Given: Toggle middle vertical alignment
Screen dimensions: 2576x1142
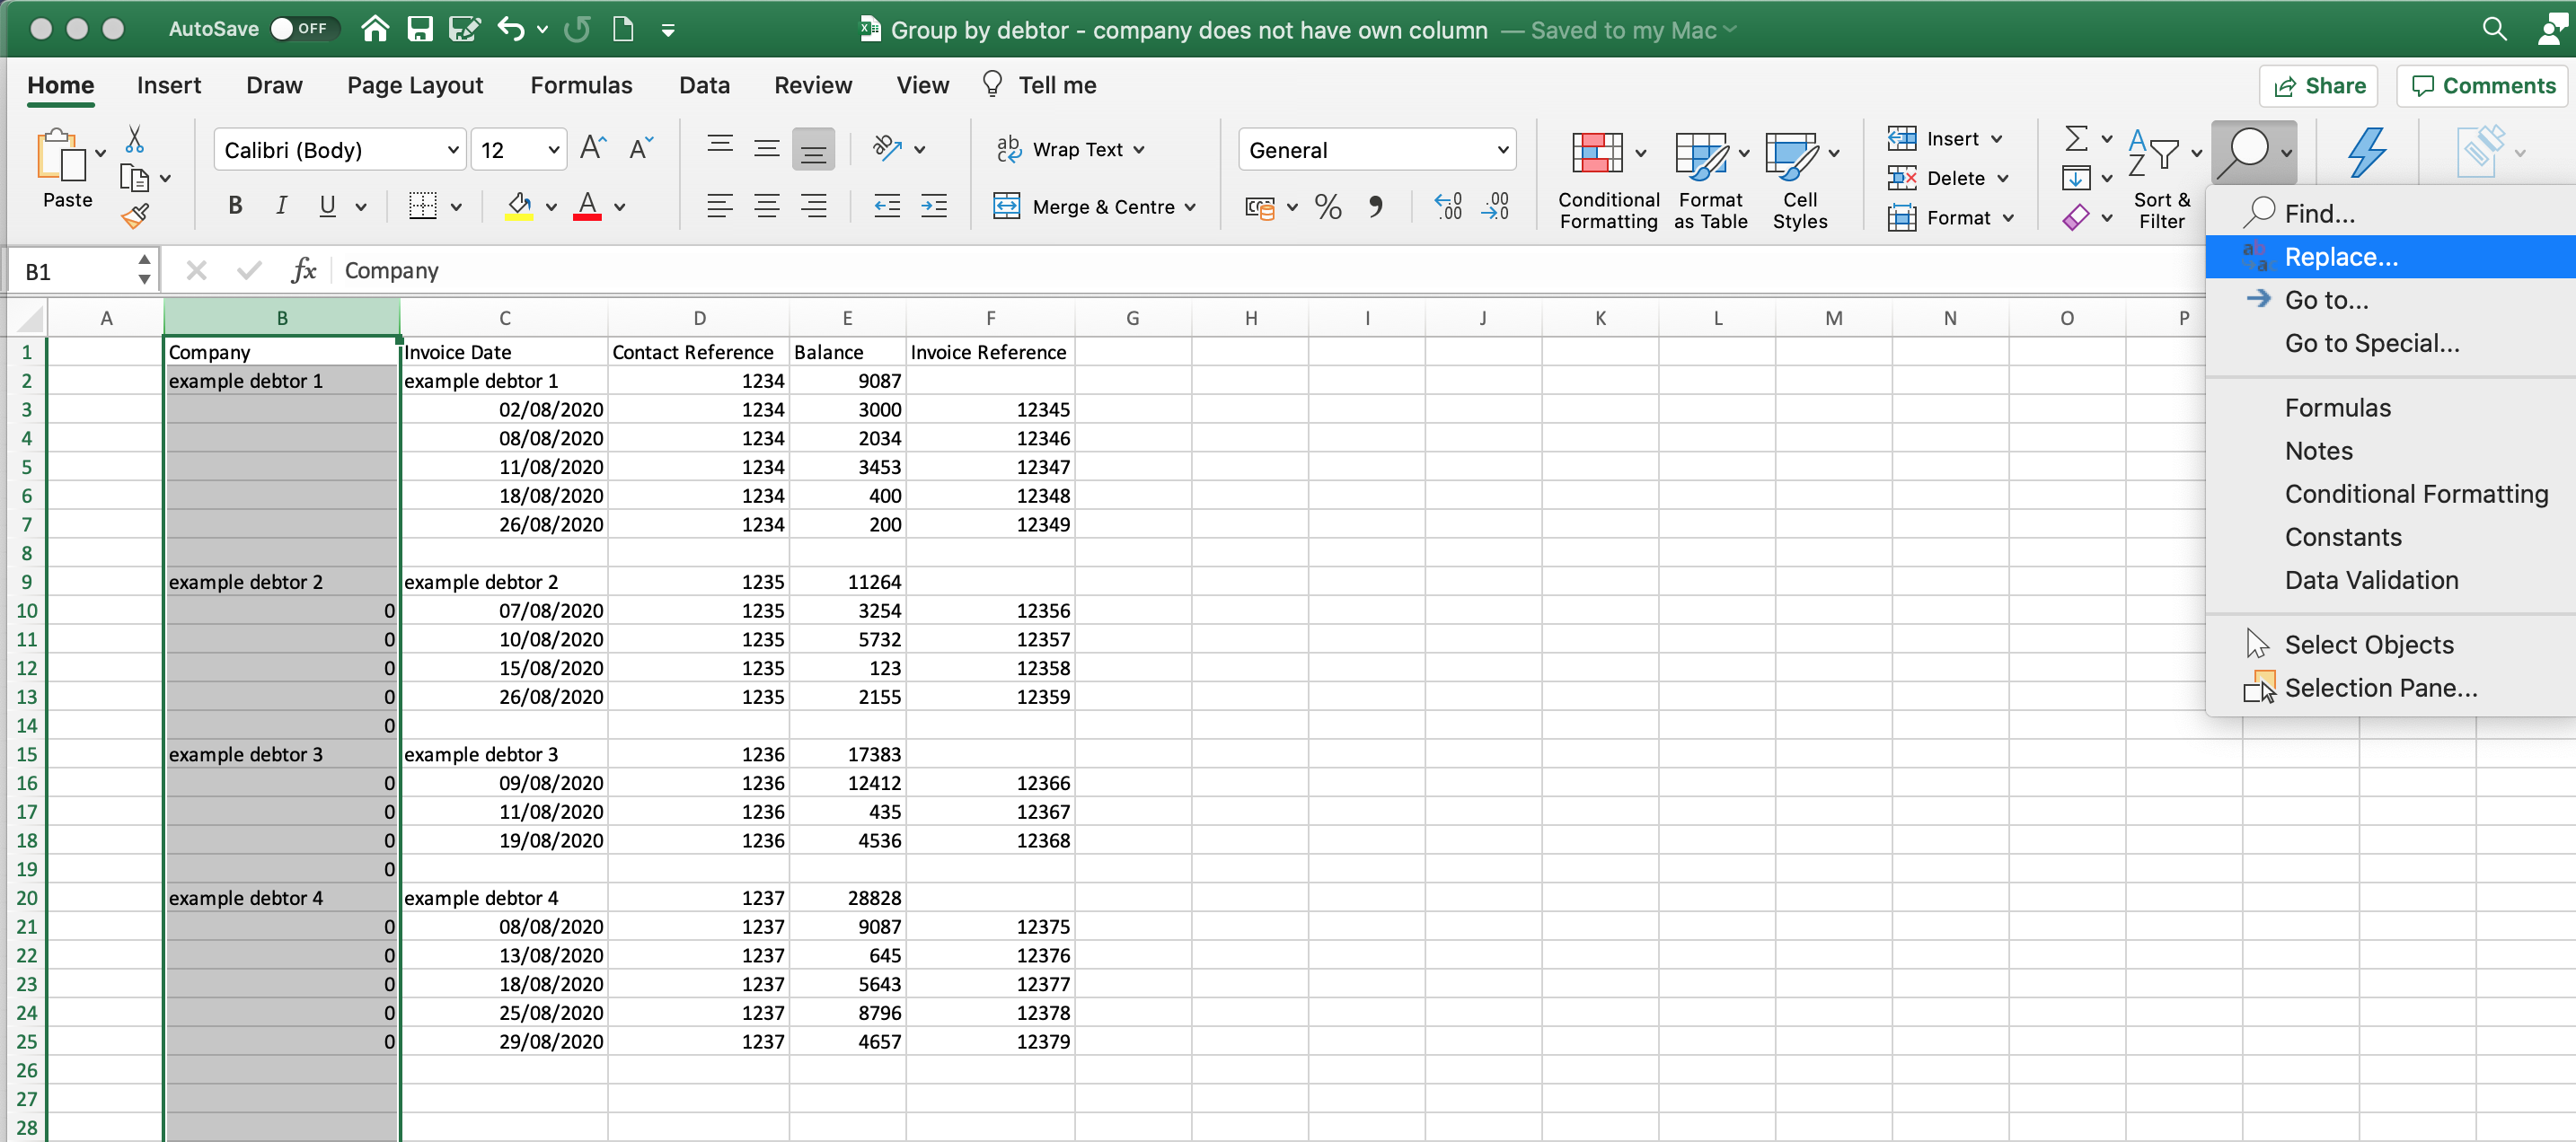Looking at the screenshot, I should point(766,150).
